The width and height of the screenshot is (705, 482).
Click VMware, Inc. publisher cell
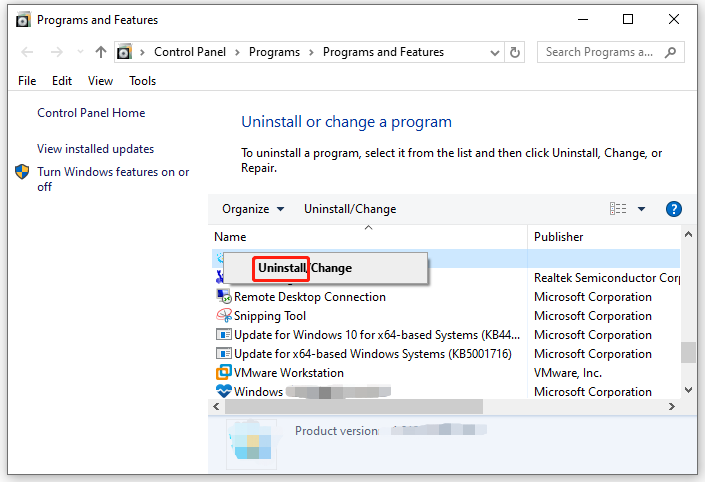point(567,373)
